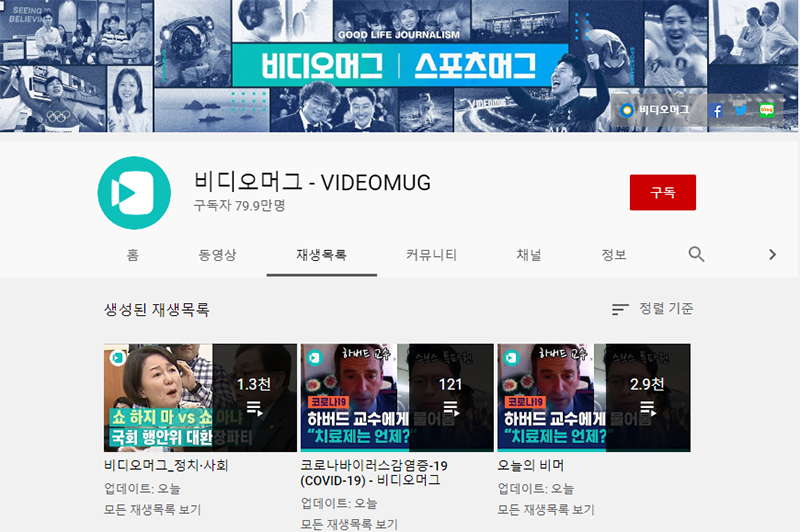Viewport: 800px width, 532px height.
Task: View full playlist under 비디오머그_정치·사회
Action: (153, 510)
